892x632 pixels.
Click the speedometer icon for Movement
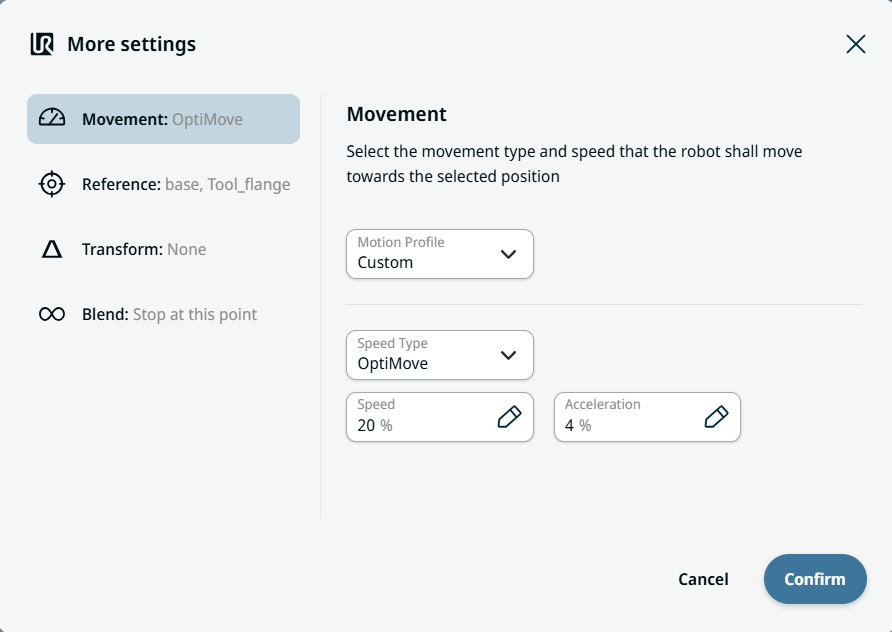(52, 119)
